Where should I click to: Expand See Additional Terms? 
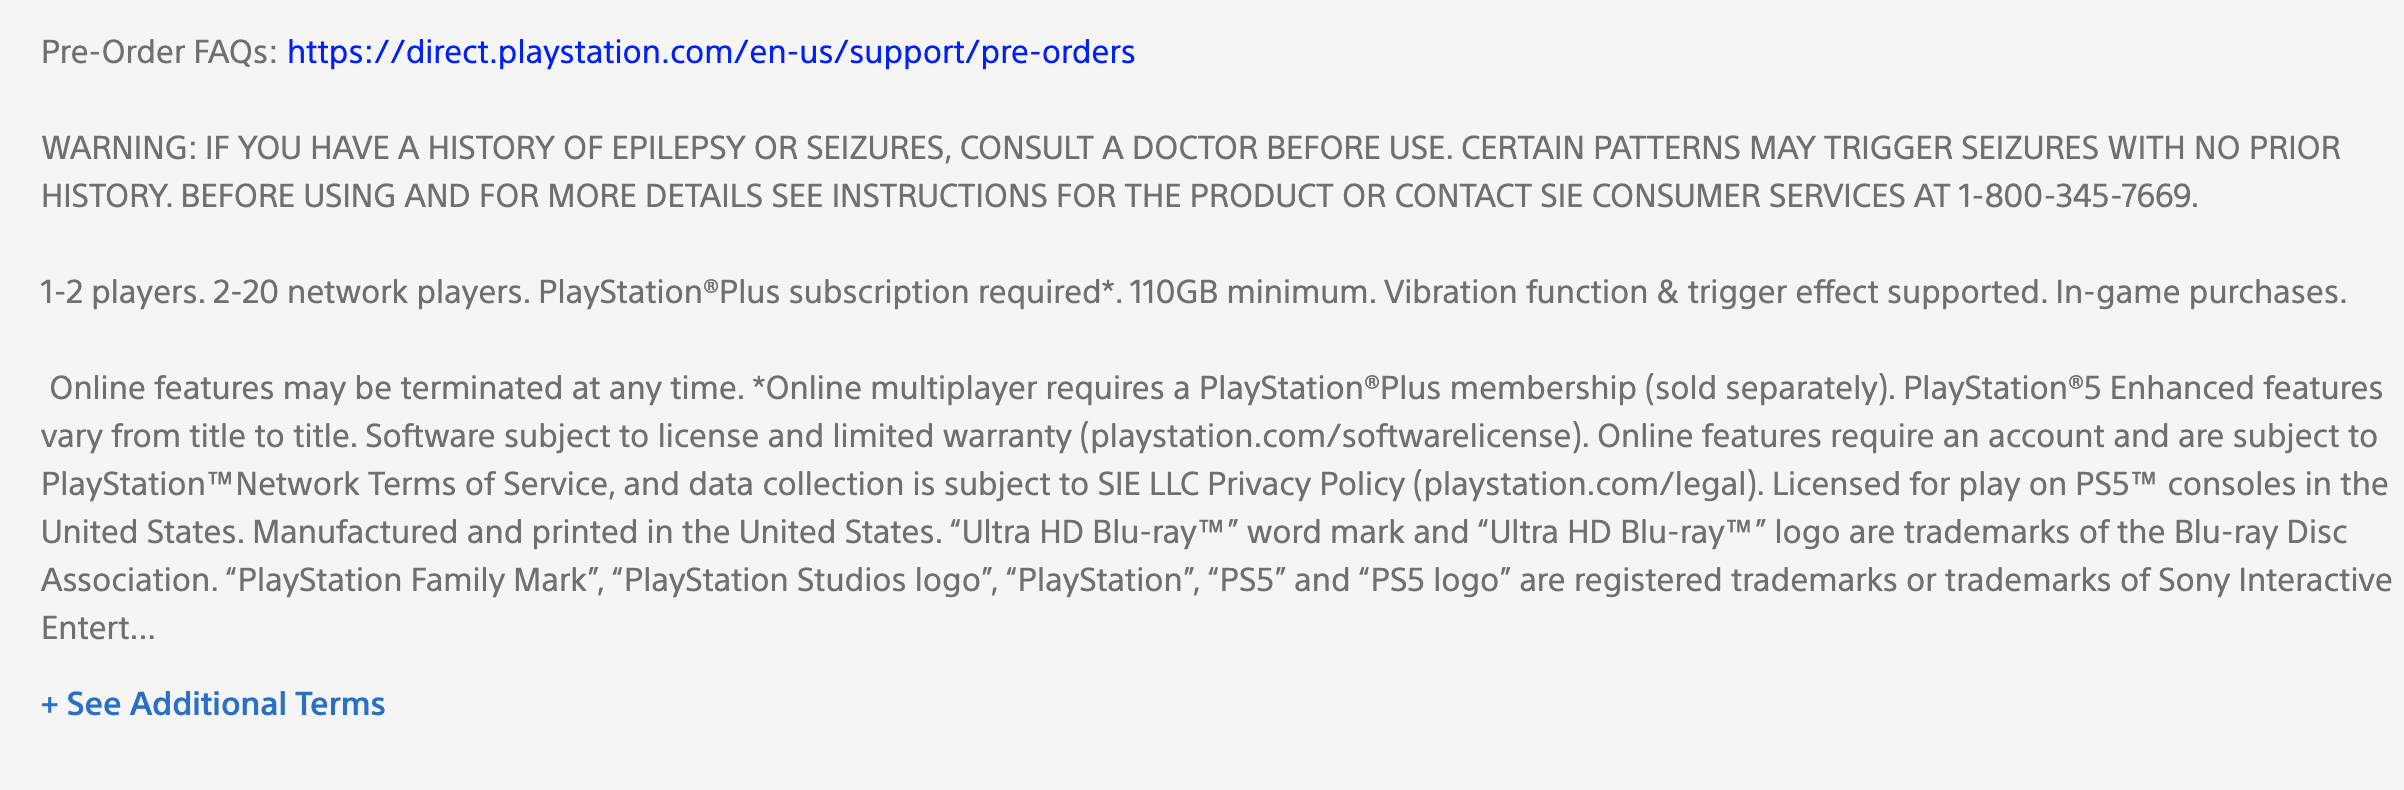click(213, 704)
